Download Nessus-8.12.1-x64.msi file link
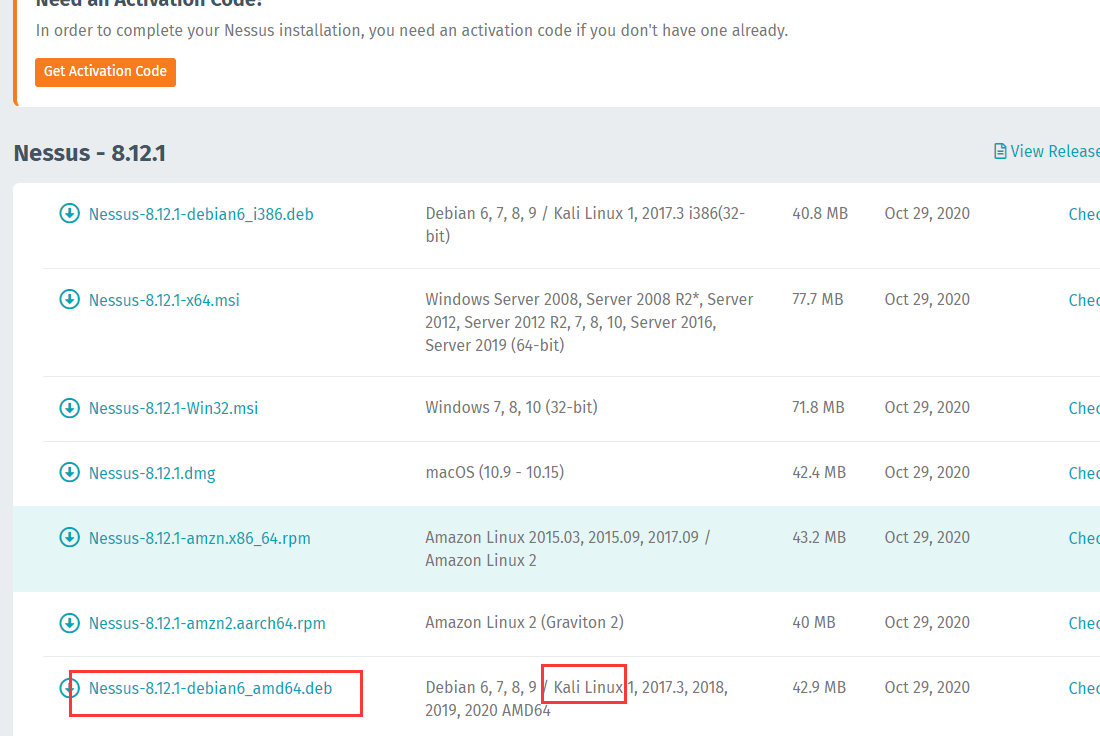This screenshot has height=736, width=1100. 164,300
